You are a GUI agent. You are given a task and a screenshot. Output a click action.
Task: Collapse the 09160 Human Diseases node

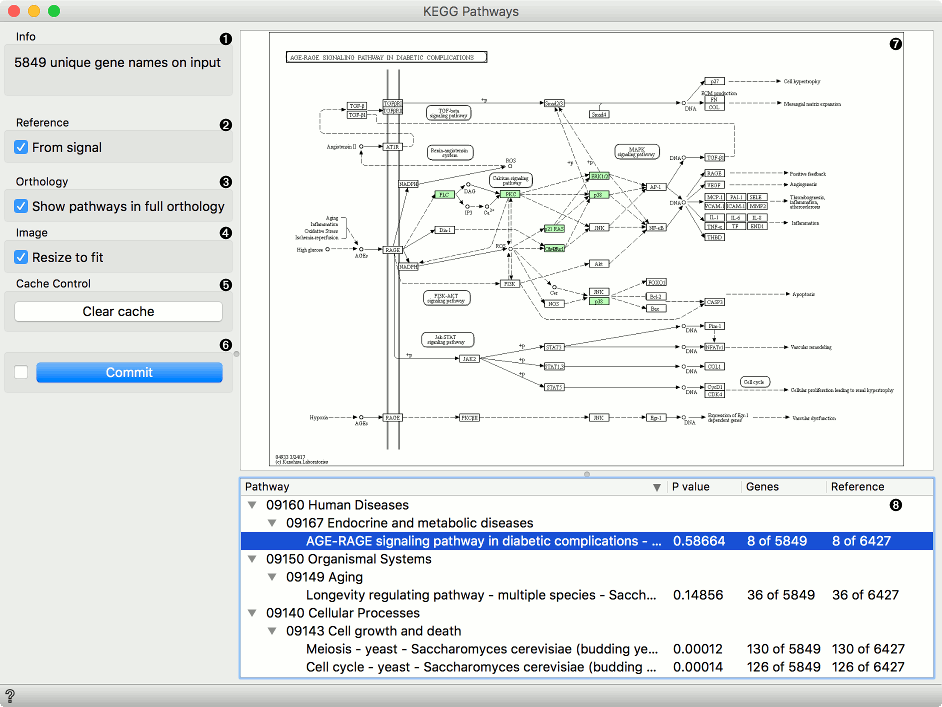(x=252, y=505)
